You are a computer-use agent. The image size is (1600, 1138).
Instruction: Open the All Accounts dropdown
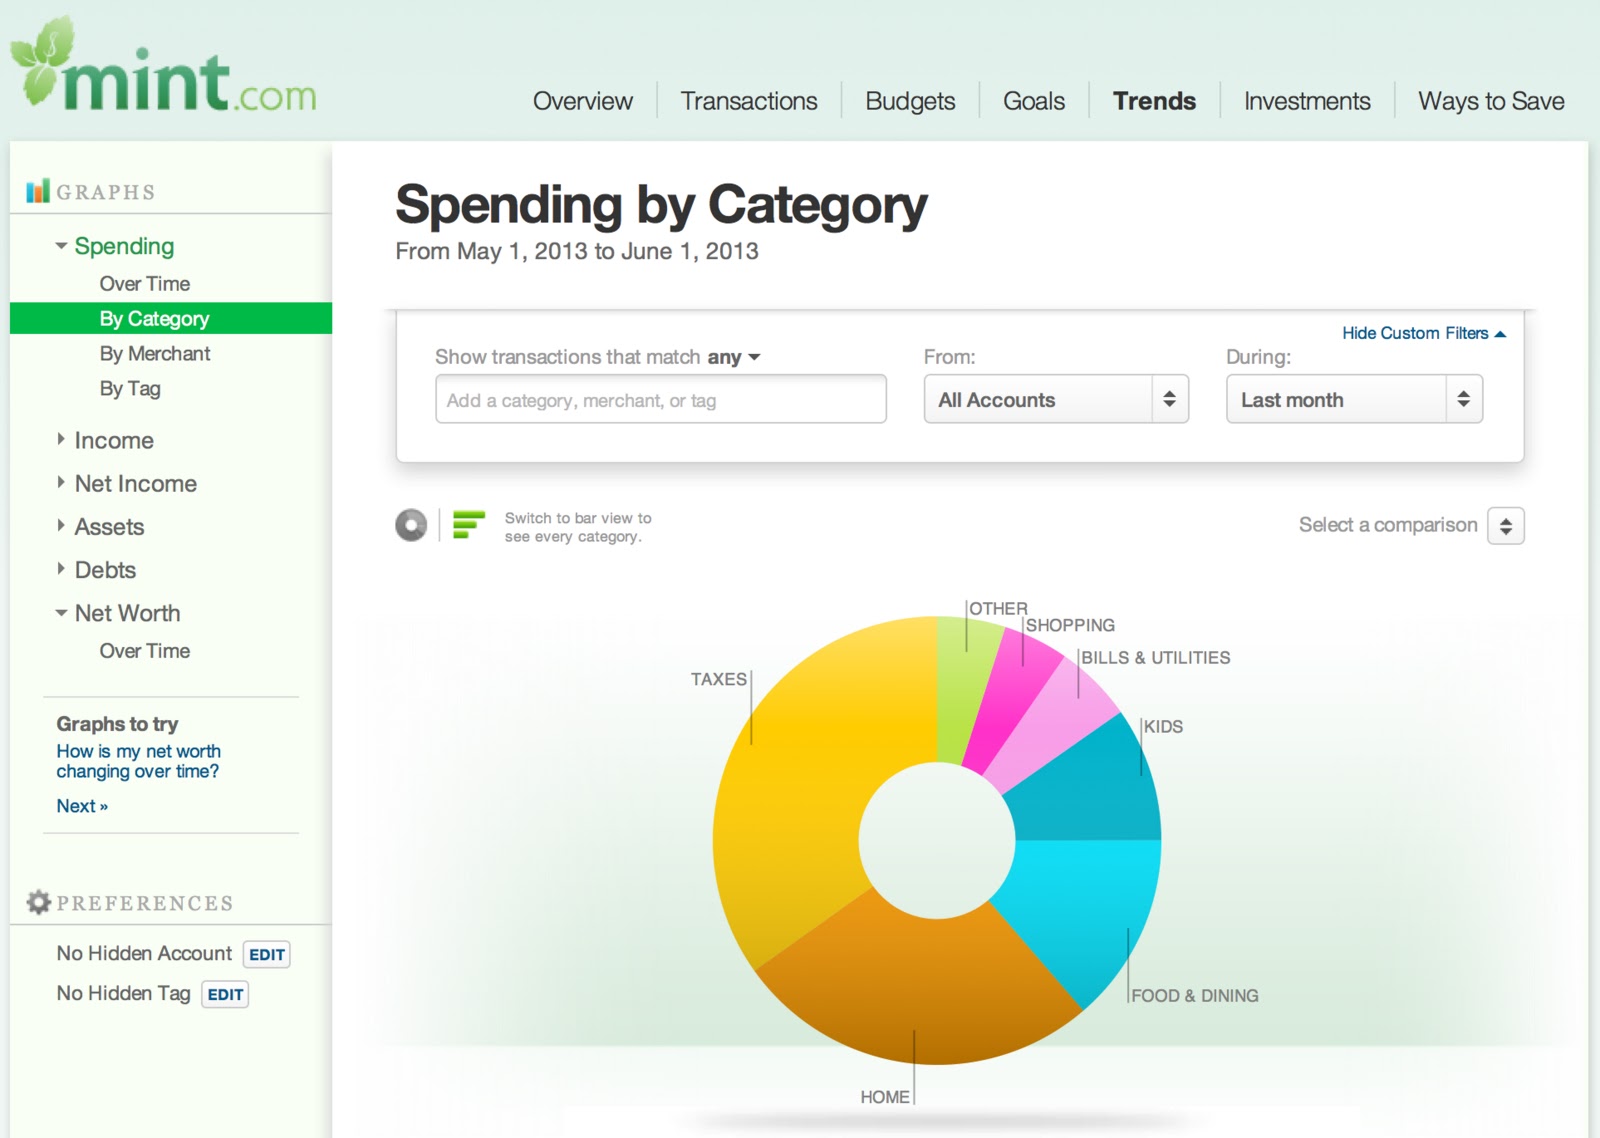pos(1055,399)
